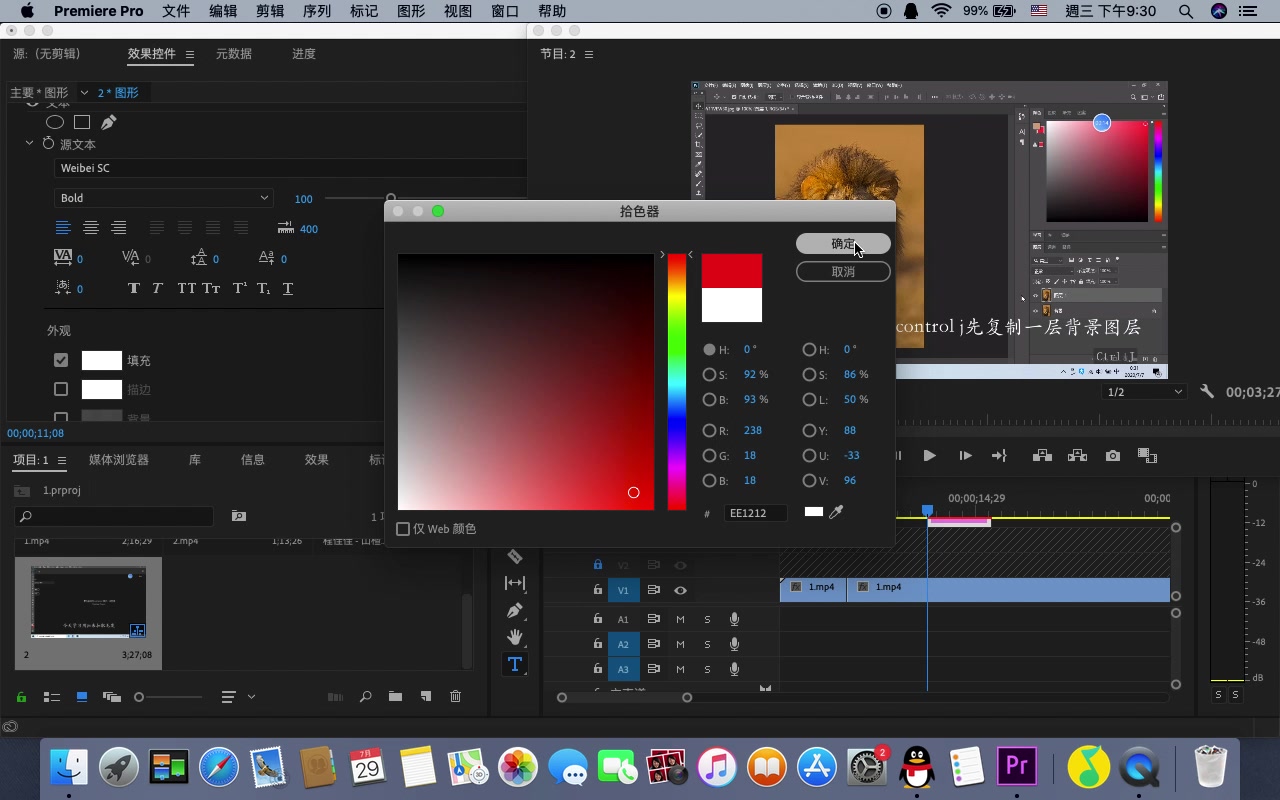Click the trash icon in Project panel

455,697
